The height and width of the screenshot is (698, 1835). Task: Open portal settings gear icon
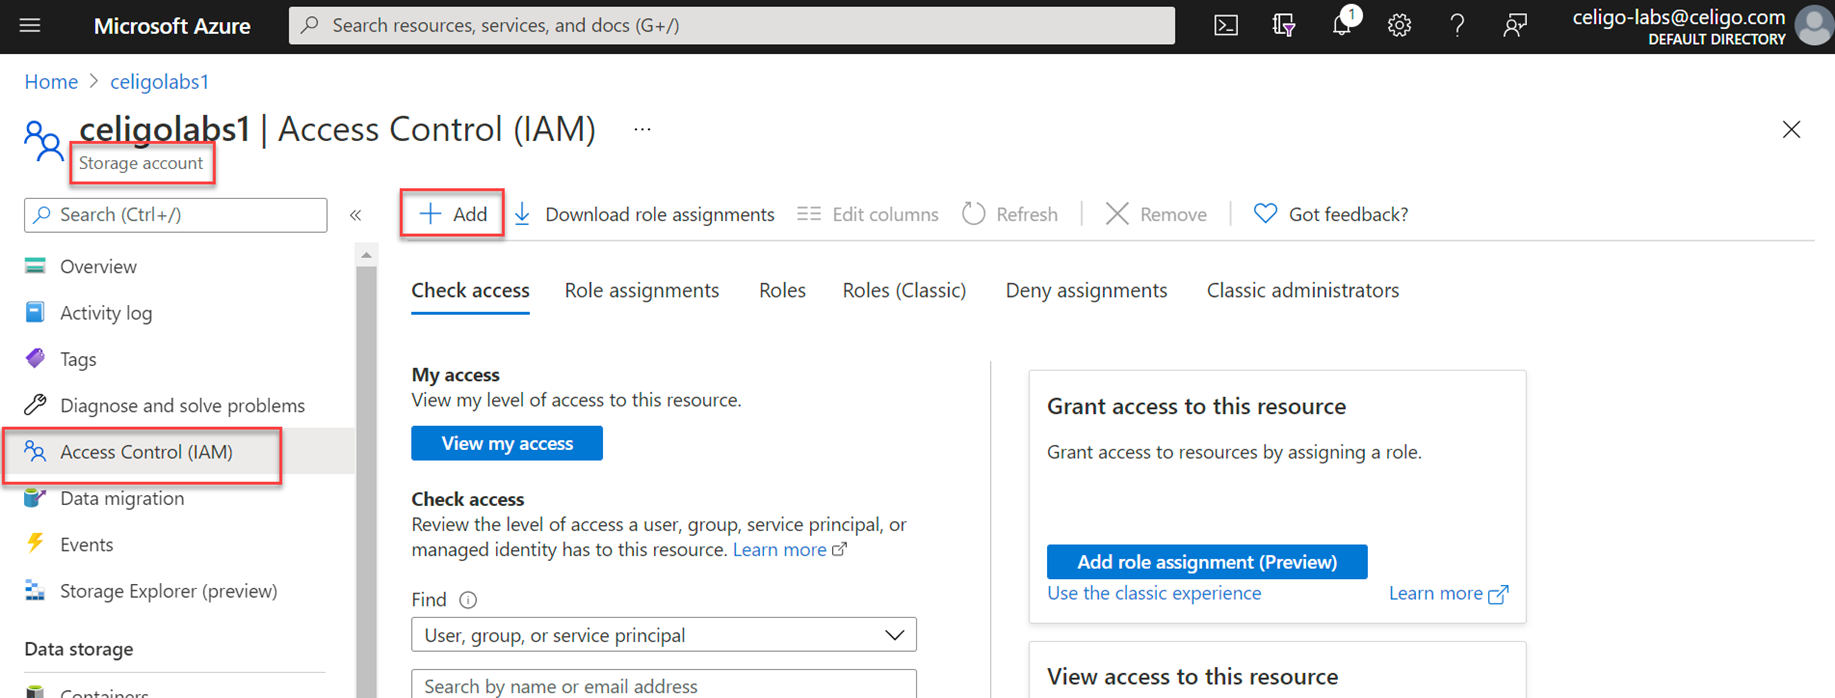[x=1399, y=26]
